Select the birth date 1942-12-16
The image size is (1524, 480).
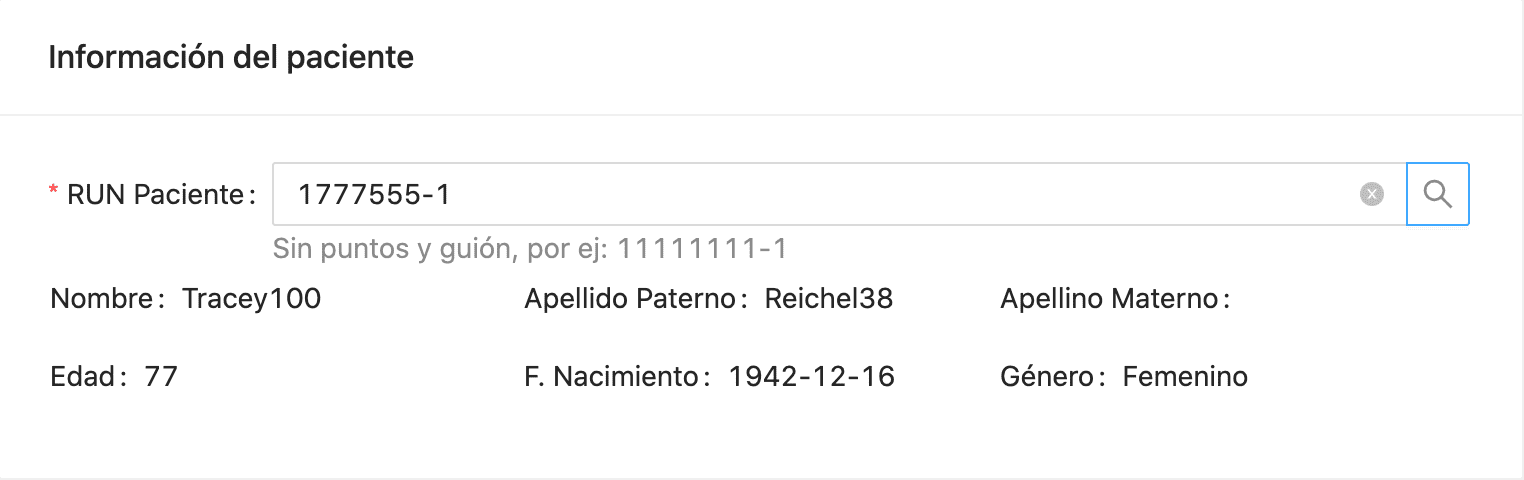point(811,377)
